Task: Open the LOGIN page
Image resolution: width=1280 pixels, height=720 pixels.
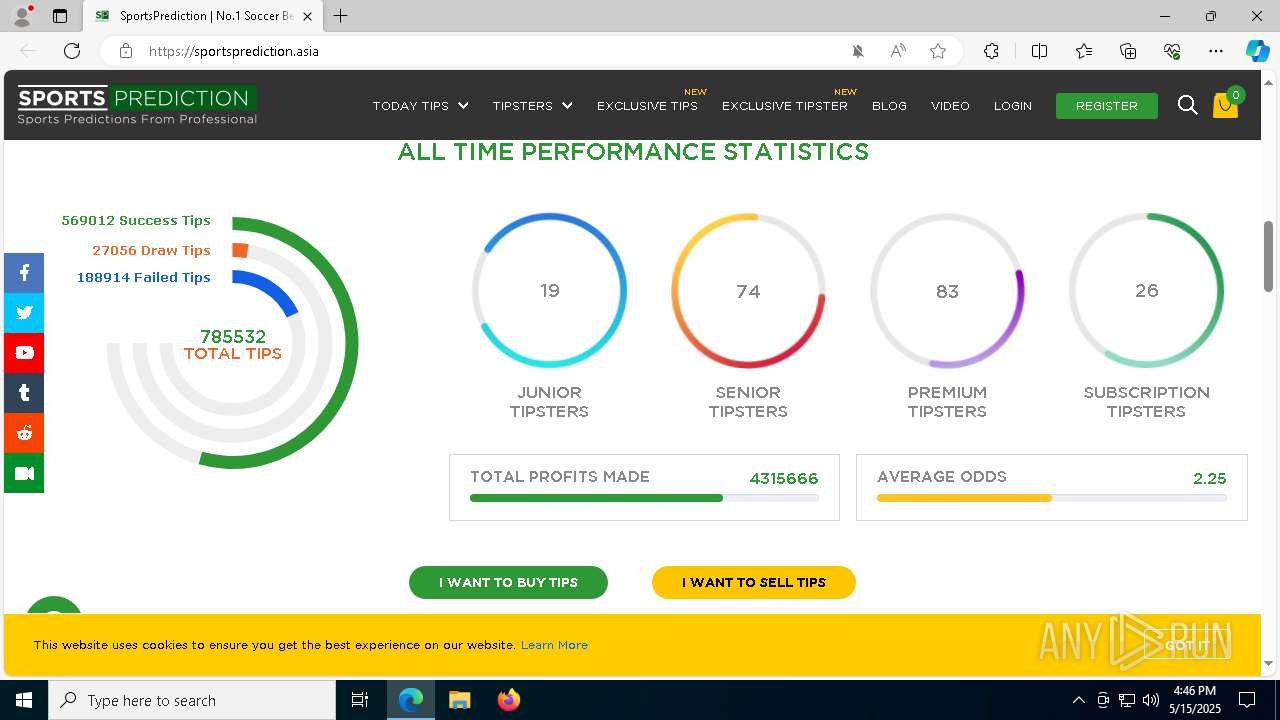Action: (1013, 106)
